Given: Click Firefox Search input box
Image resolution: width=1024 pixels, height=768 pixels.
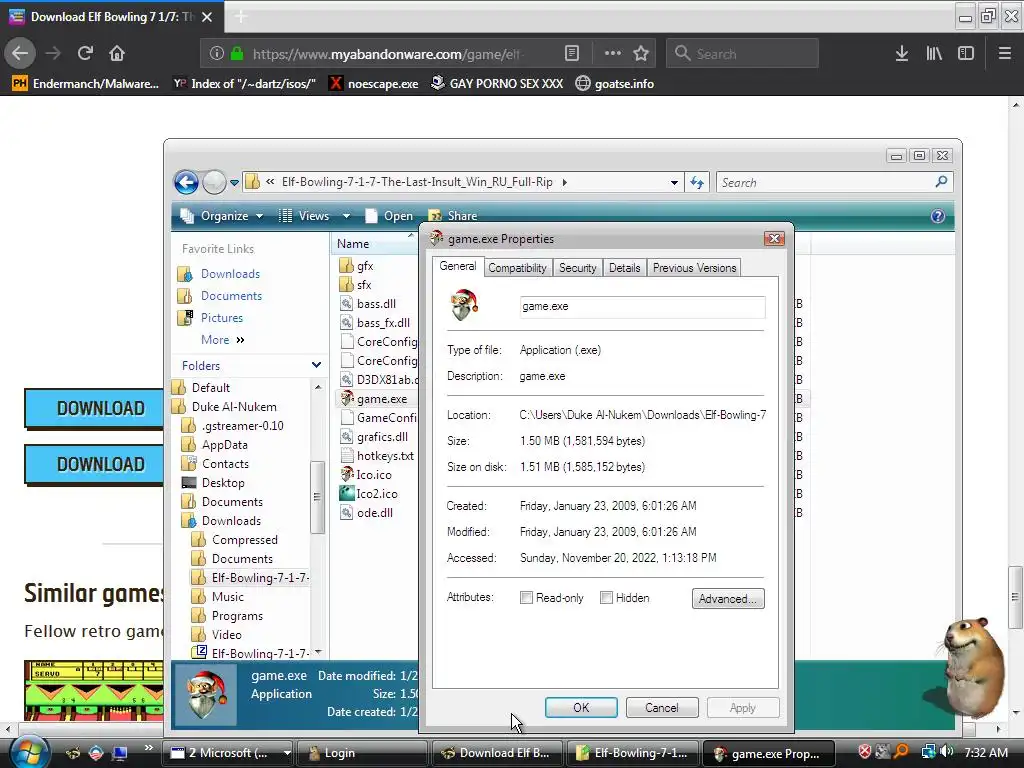Looking at the screenshot, I should tap(742, 54).
